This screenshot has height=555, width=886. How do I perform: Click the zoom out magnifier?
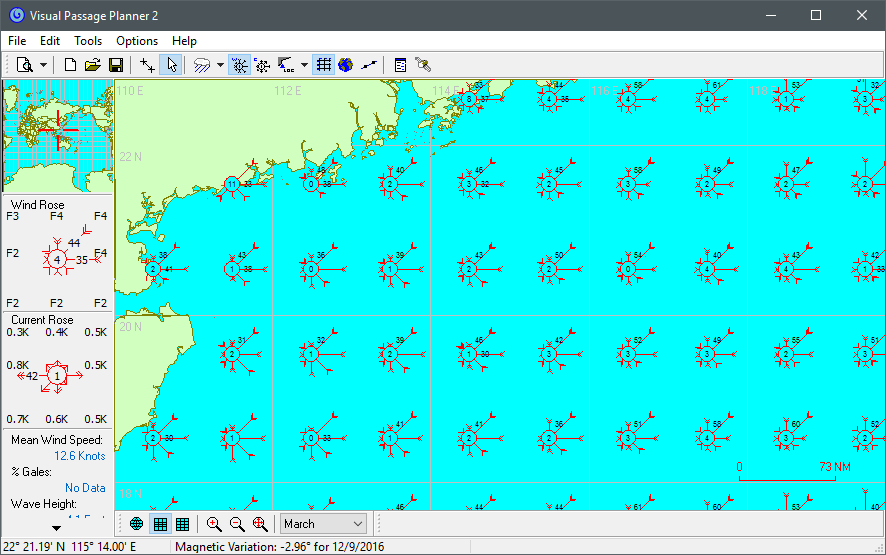coord(237,523)
